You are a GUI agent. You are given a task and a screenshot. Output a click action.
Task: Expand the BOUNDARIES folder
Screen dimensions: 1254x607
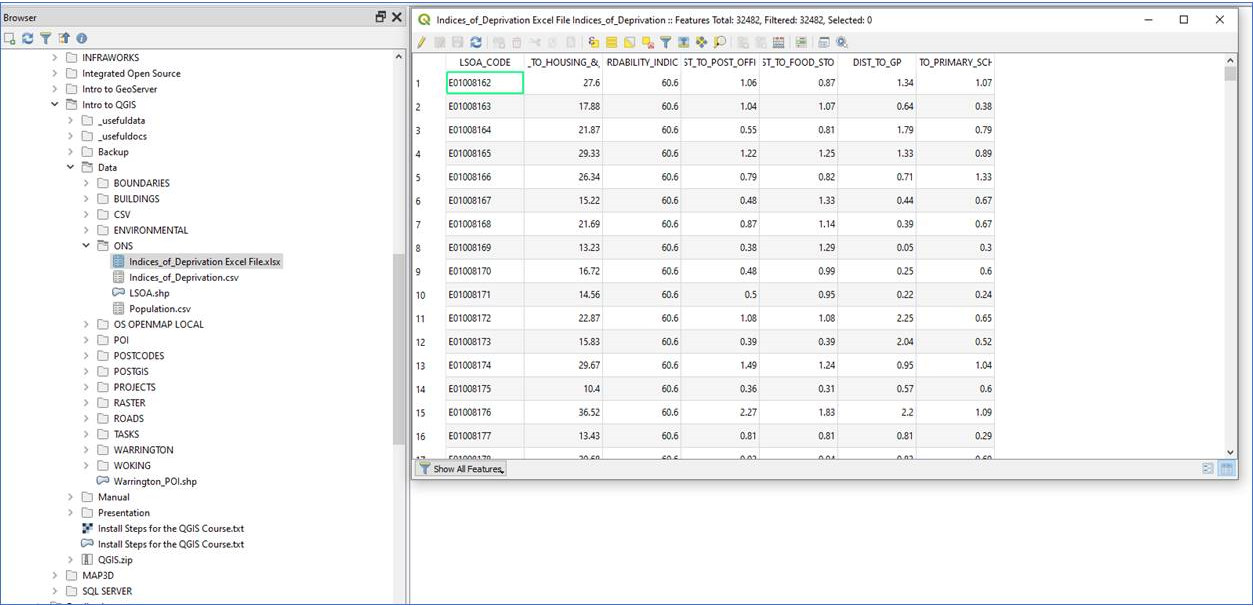[87, 184]
